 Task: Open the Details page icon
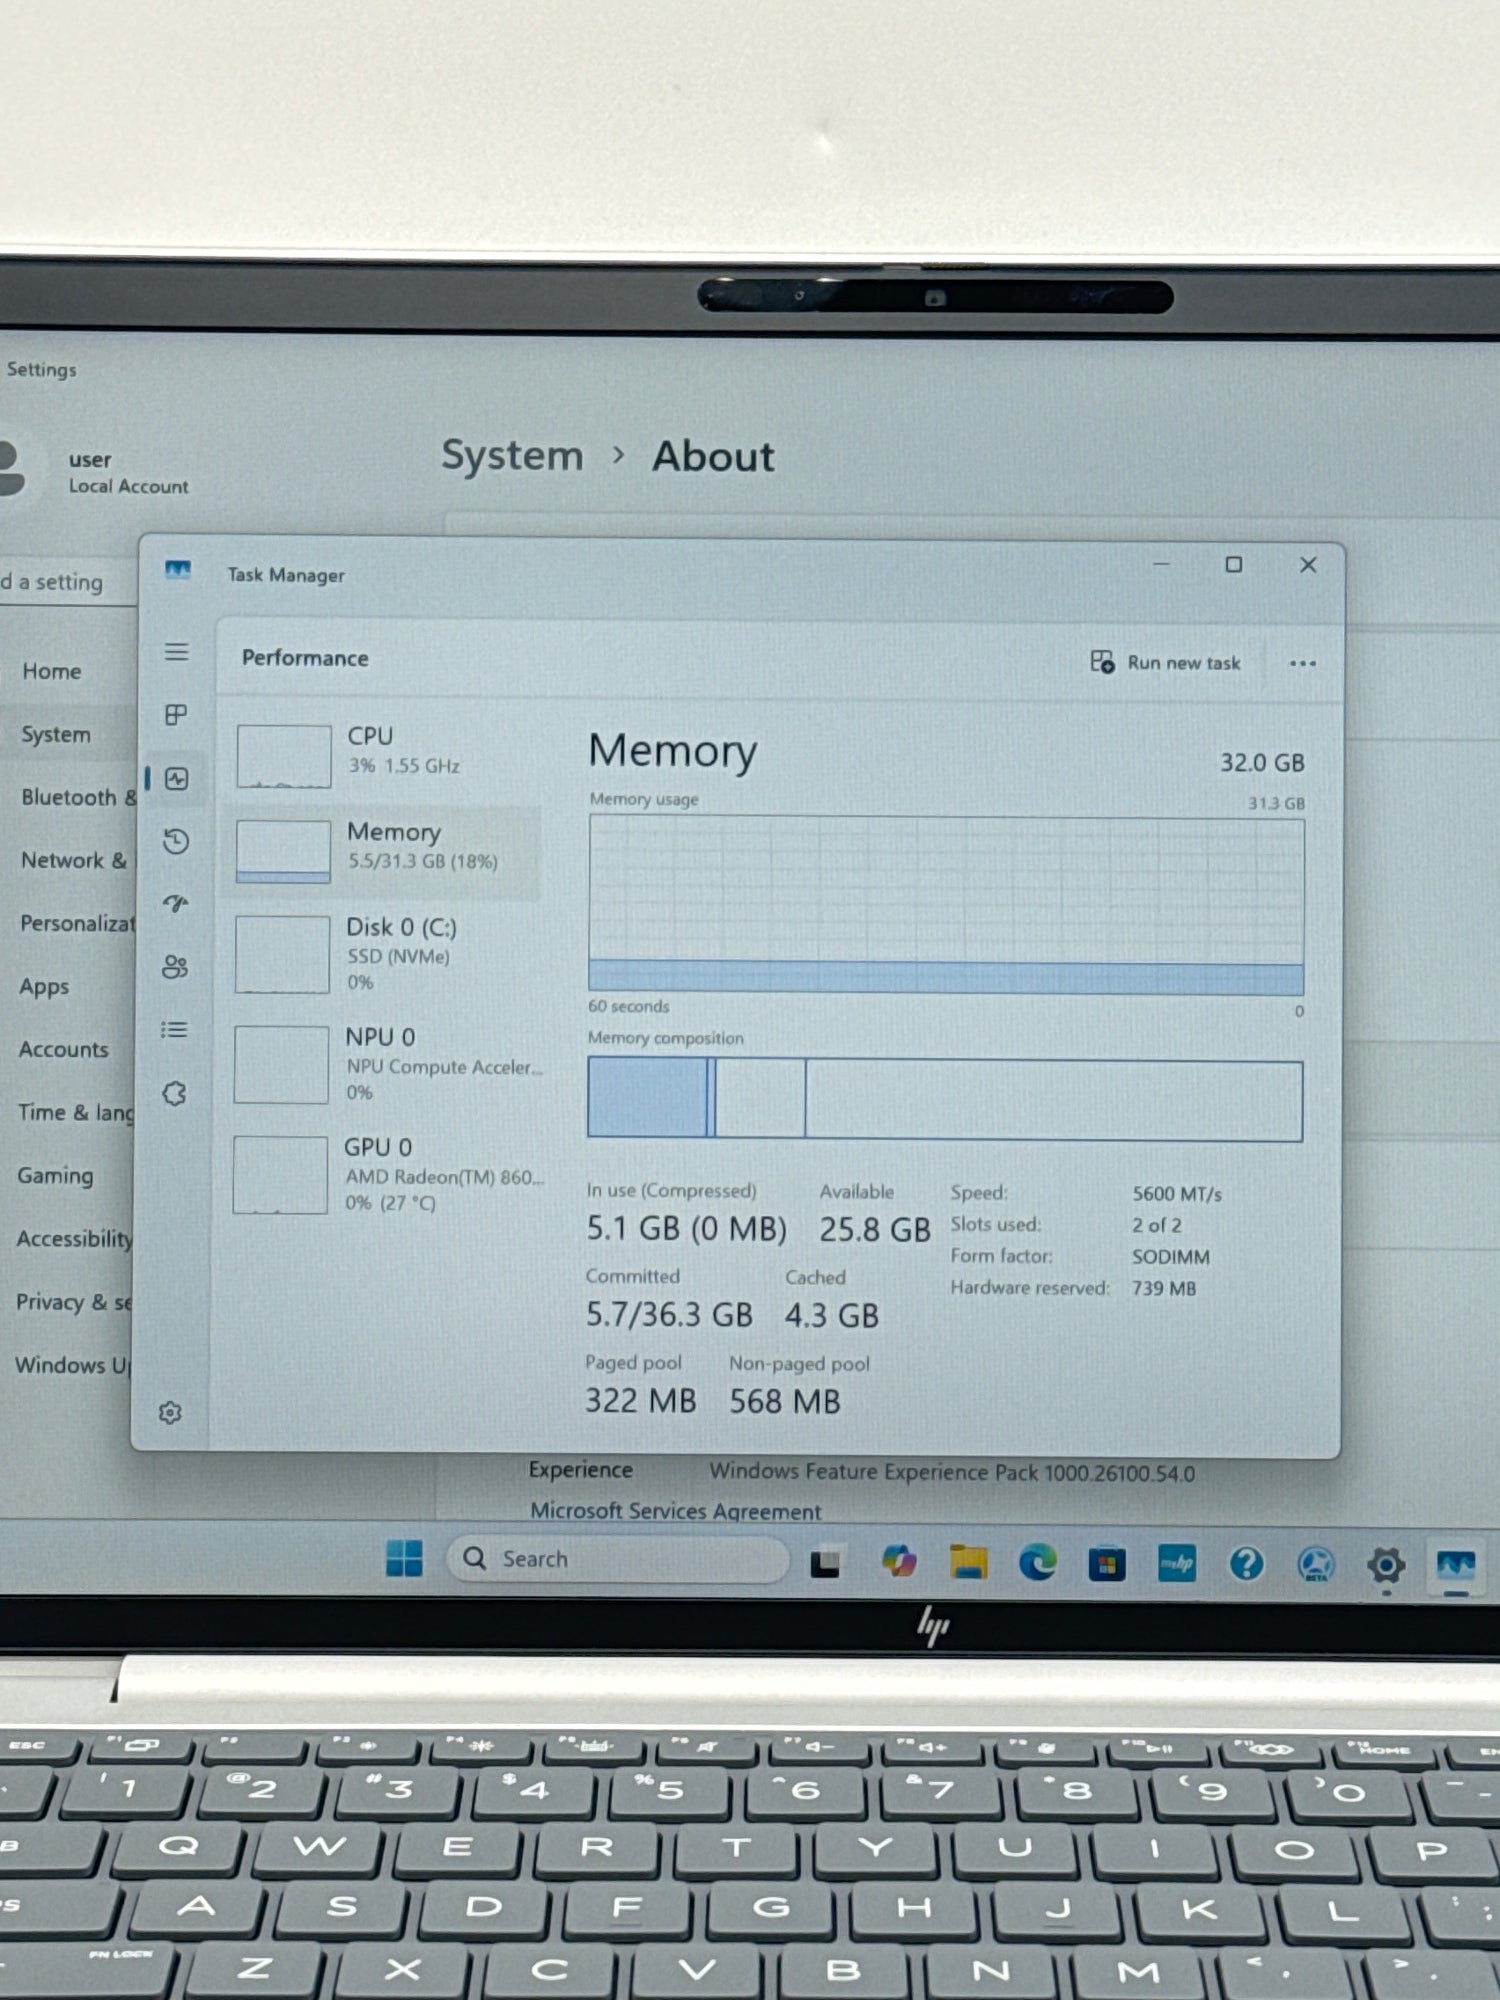pyautogui.click(x=174, y=1030)
